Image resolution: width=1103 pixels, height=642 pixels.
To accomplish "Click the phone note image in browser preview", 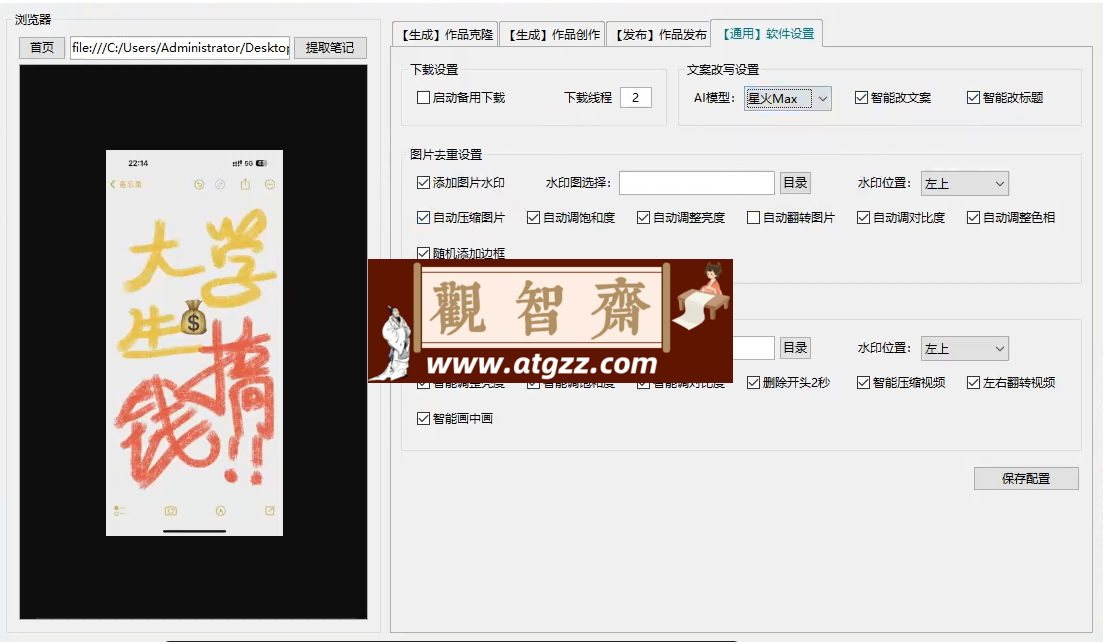I will [x=194, y=342].
